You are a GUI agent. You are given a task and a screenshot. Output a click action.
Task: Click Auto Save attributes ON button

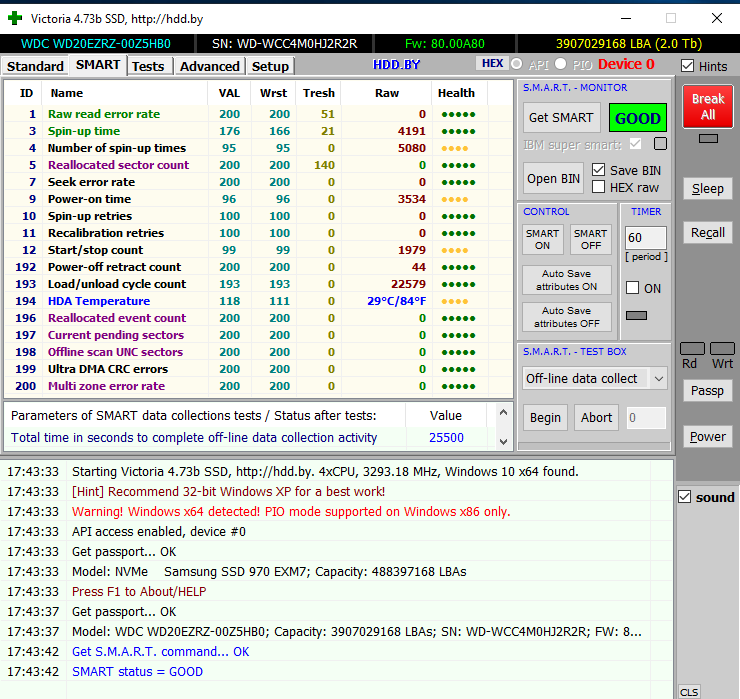(x=566, y=280)
